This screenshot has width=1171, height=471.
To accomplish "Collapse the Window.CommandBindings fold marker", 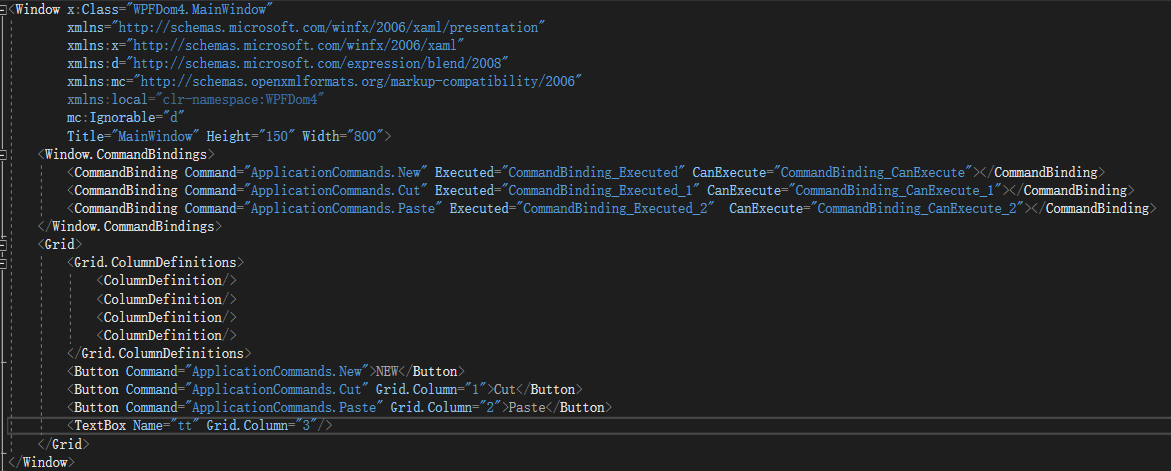I will click(6, 155).
